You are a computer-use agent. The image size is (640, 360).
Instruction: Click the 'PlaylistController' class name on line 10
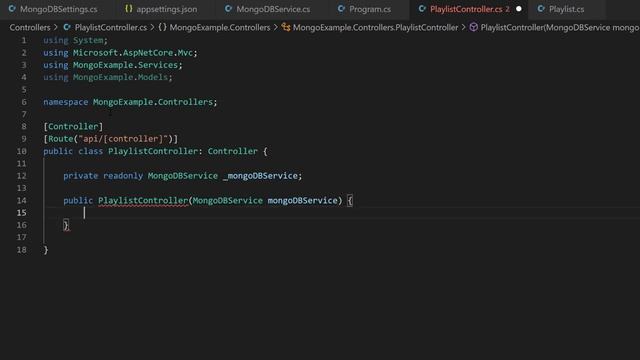pyautogui.click(x=153, y=151)
